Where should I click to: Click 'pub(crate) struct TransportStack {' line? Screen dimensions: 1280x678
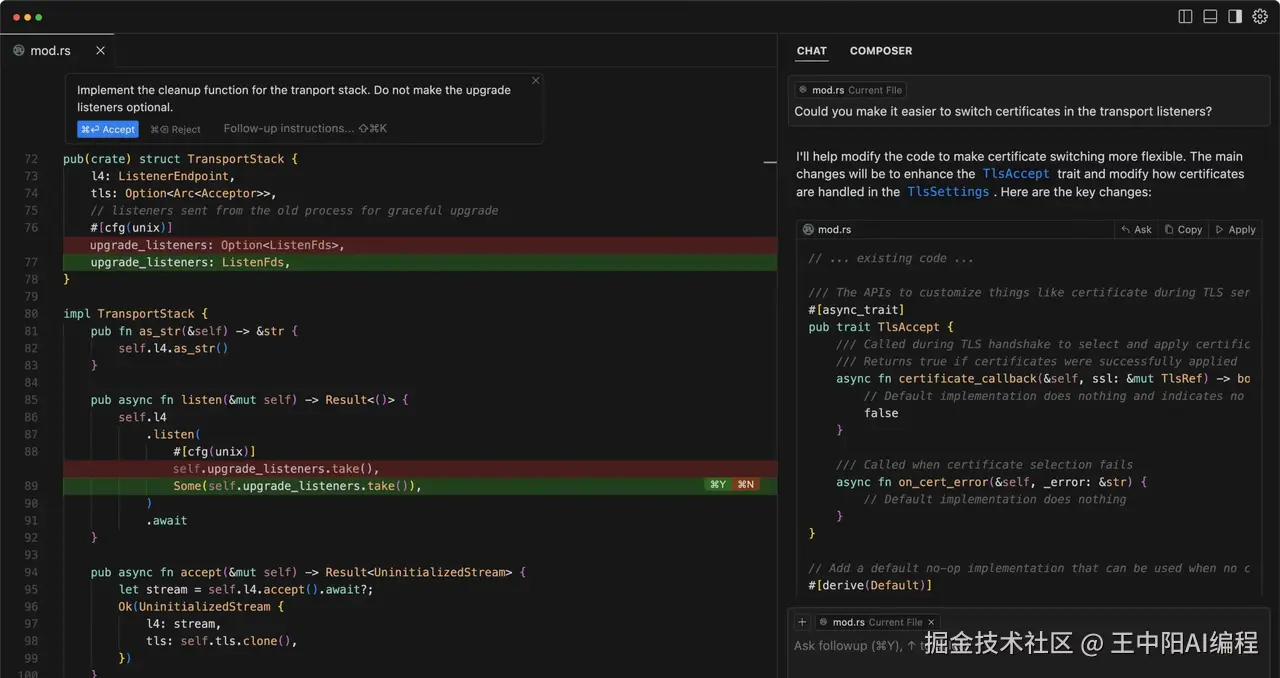click(180, 159)
